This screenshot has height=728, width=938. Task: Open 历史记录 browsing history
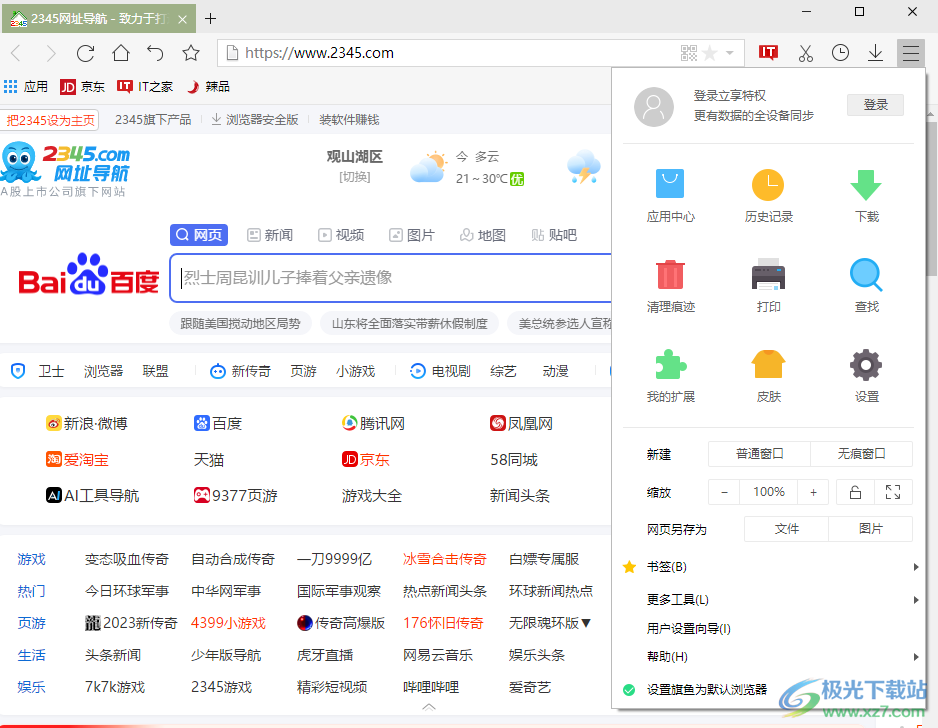tap(768, 193)
